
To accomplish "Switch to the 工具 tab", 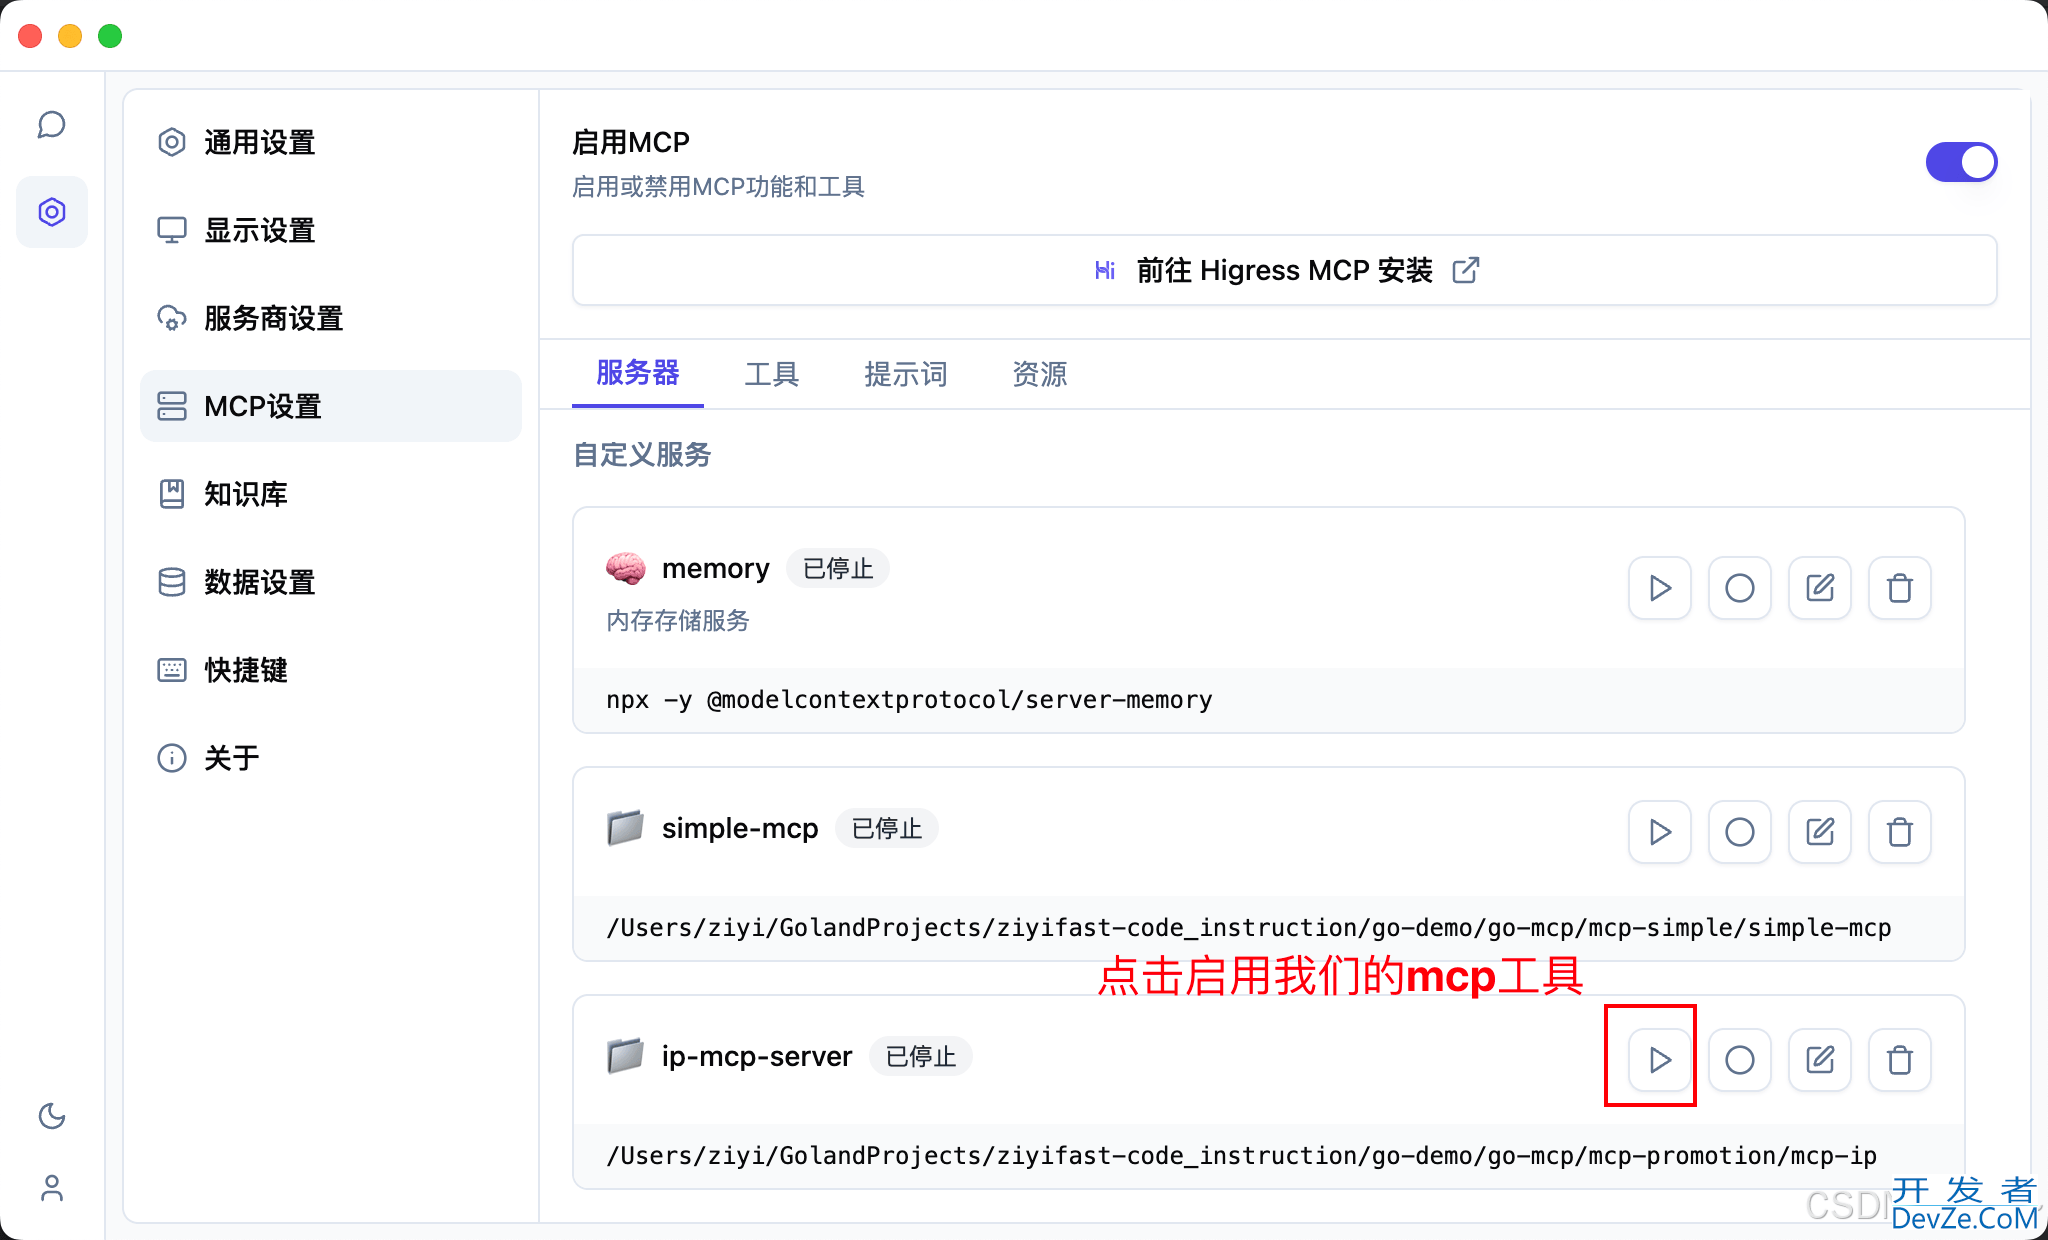I will (x=772, y=374).
